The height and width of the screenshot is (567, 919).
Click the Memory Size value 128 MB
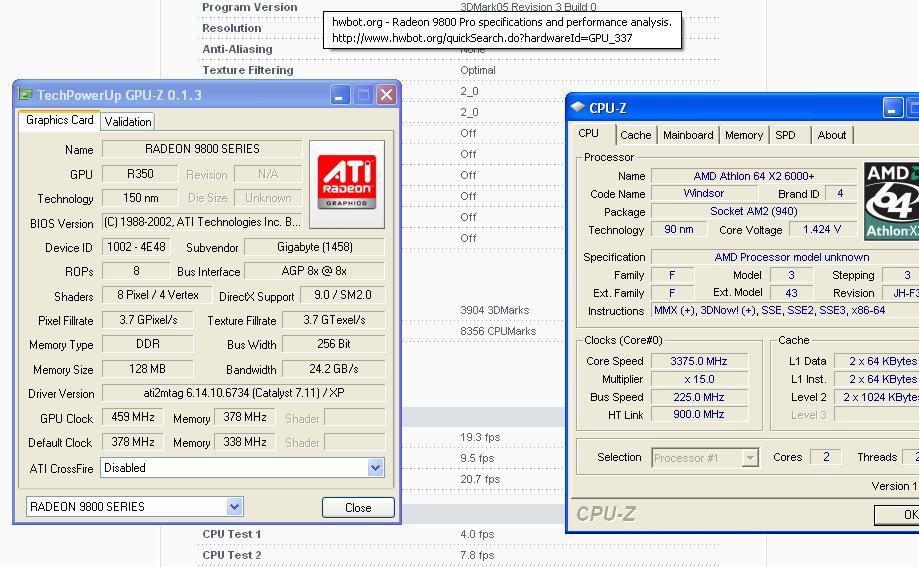point(148,369)
